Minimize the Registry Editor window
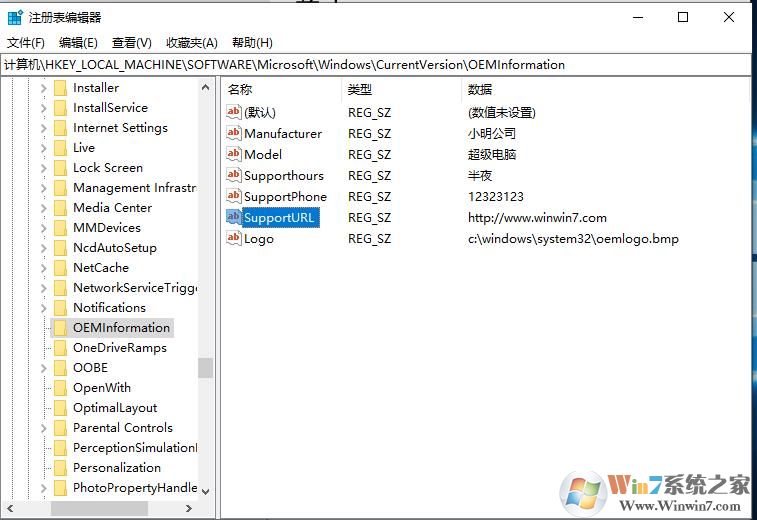The image size is (757, 520). 638,17
